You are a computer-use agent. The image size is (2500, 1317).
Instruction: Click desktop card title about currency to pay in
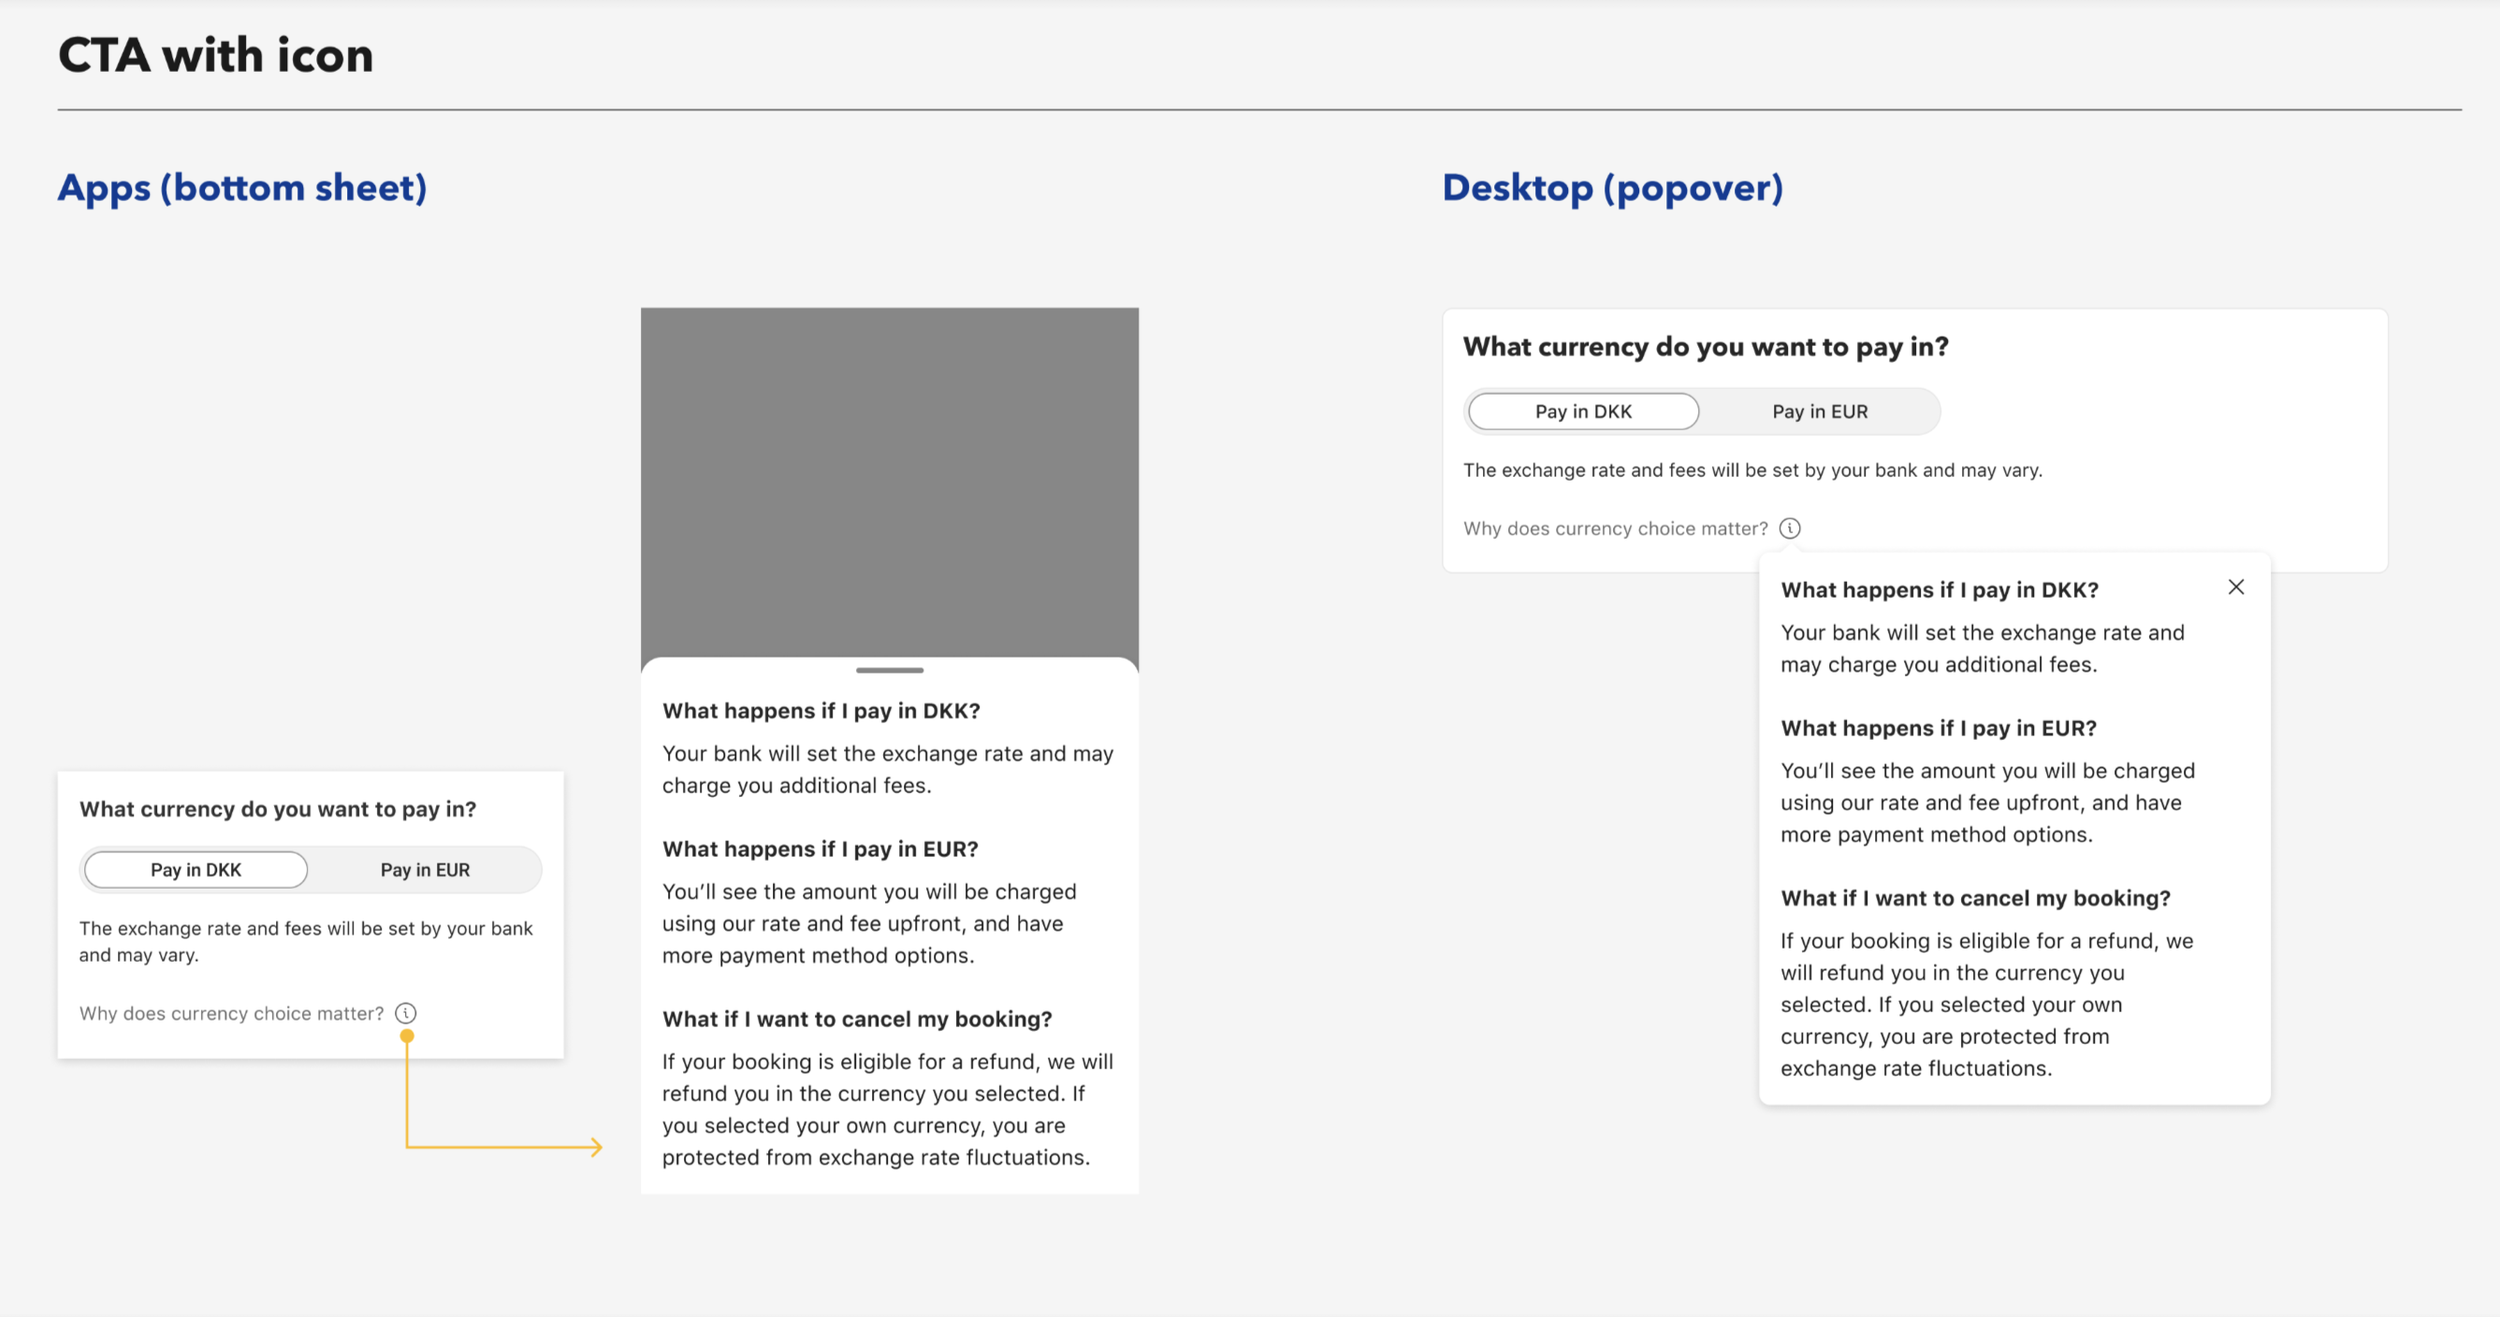[x=1705, y=347]
